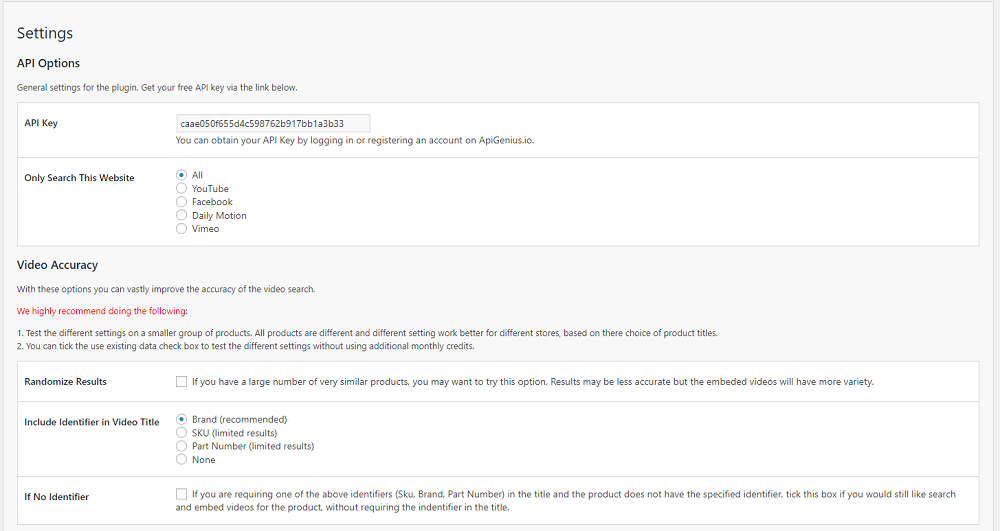Choose None for identifier in video title
Screen dimensions: 1000x531
(x=181, y=460)
